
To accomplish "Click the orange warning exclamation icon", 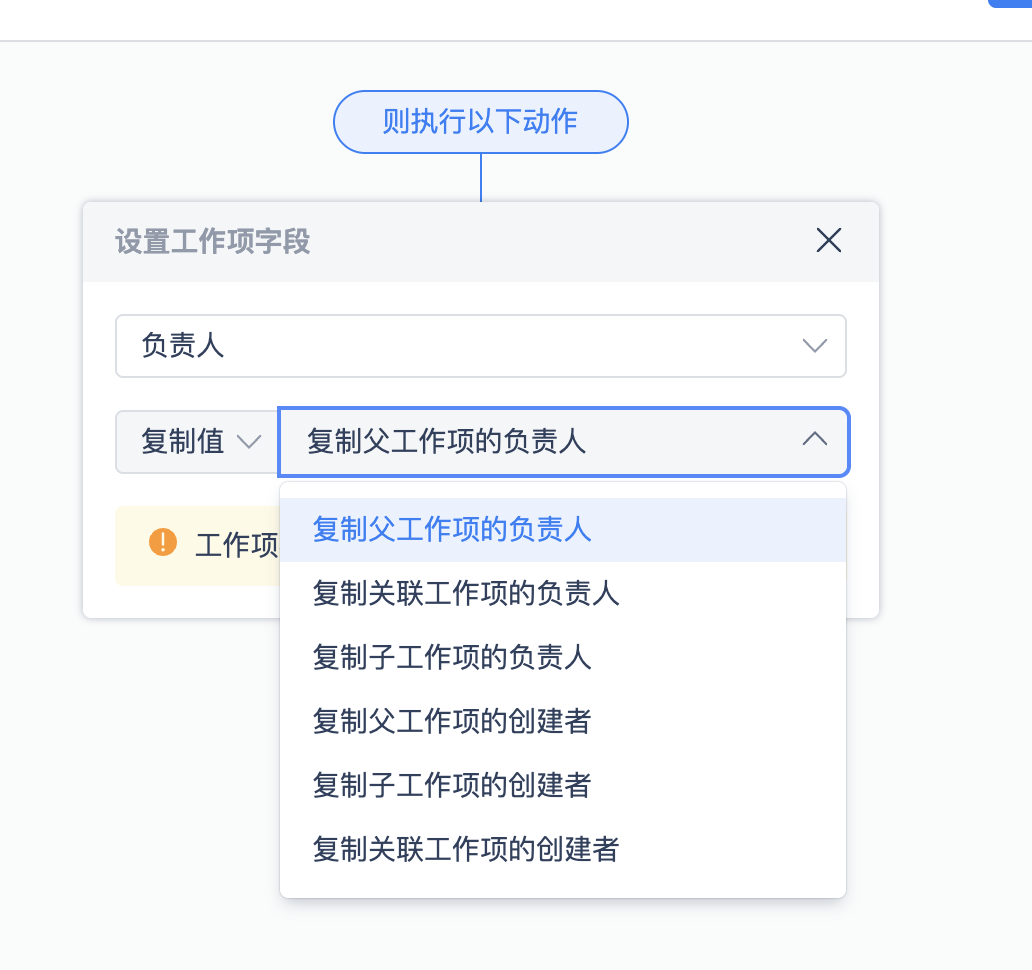I will tap(162, 542).
